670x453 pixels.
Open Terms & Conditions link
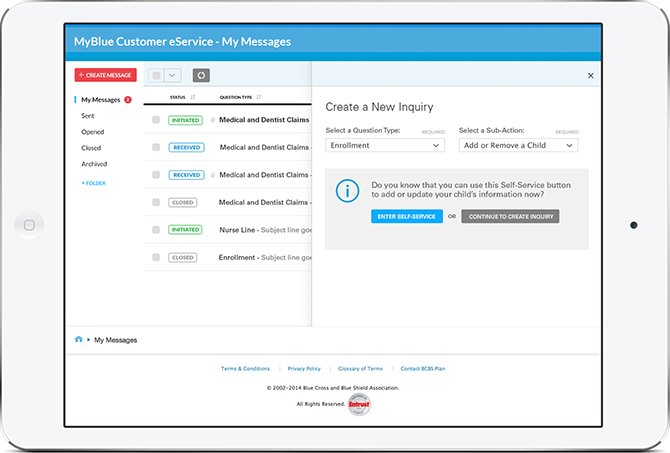(245, 368)
